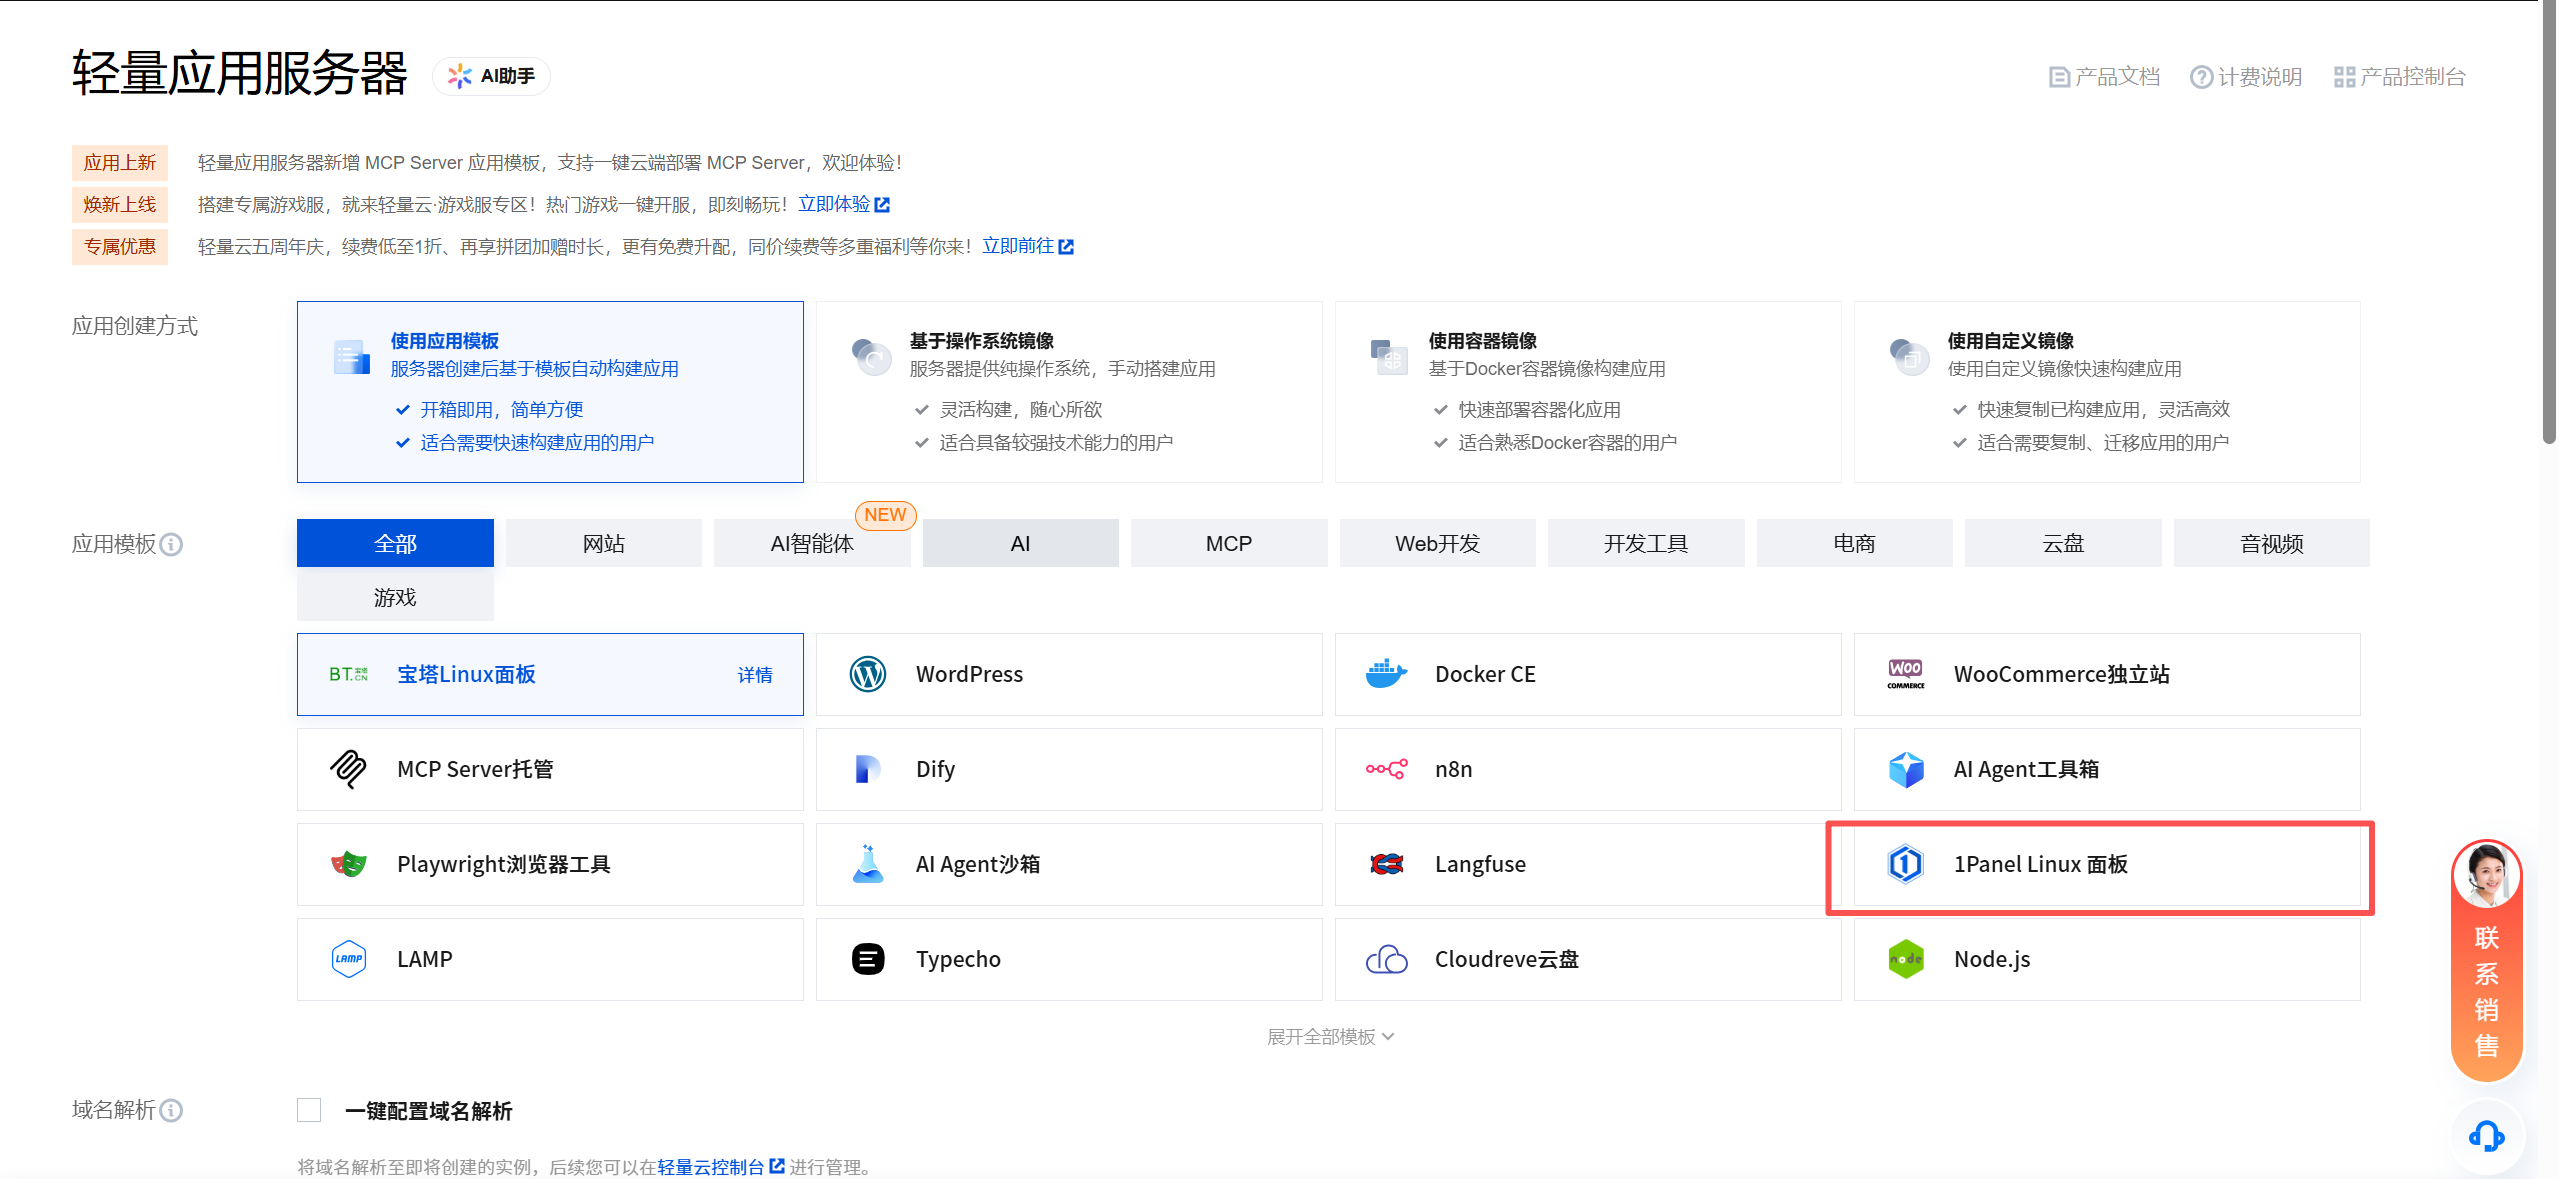Click the Node.js hexagon icon
The width and height of the screenshot is (2559, 1179).
pos(1904,958)
